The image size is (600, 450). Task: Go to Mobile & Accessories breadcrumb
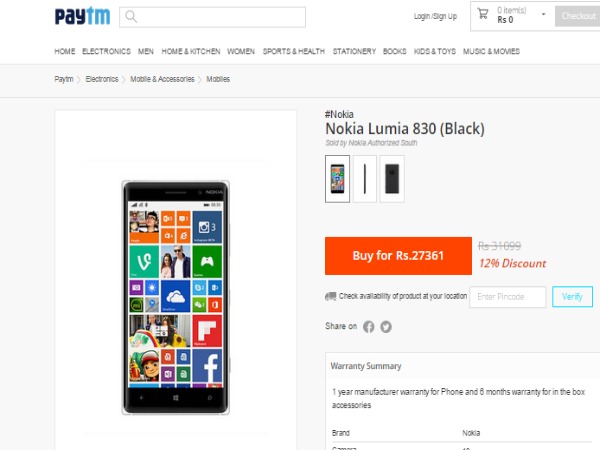click(x=162, y=79)
